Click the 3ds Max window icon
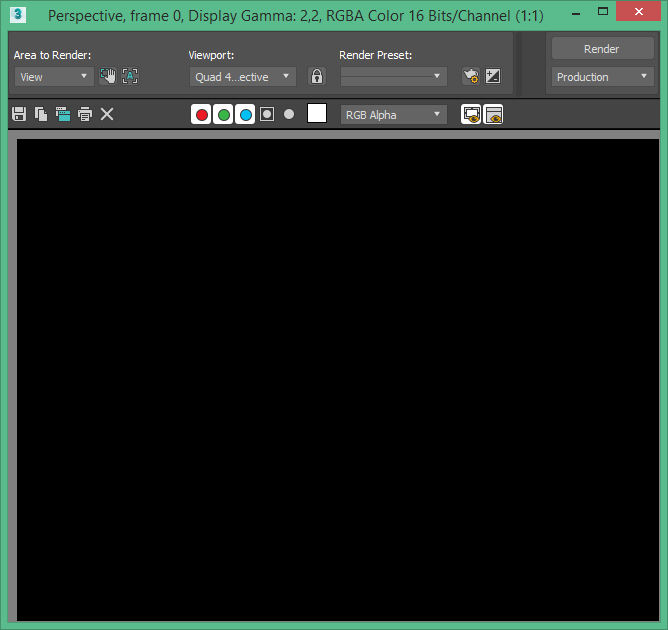Viewport: 668px width, 630px height. [18, 15]
